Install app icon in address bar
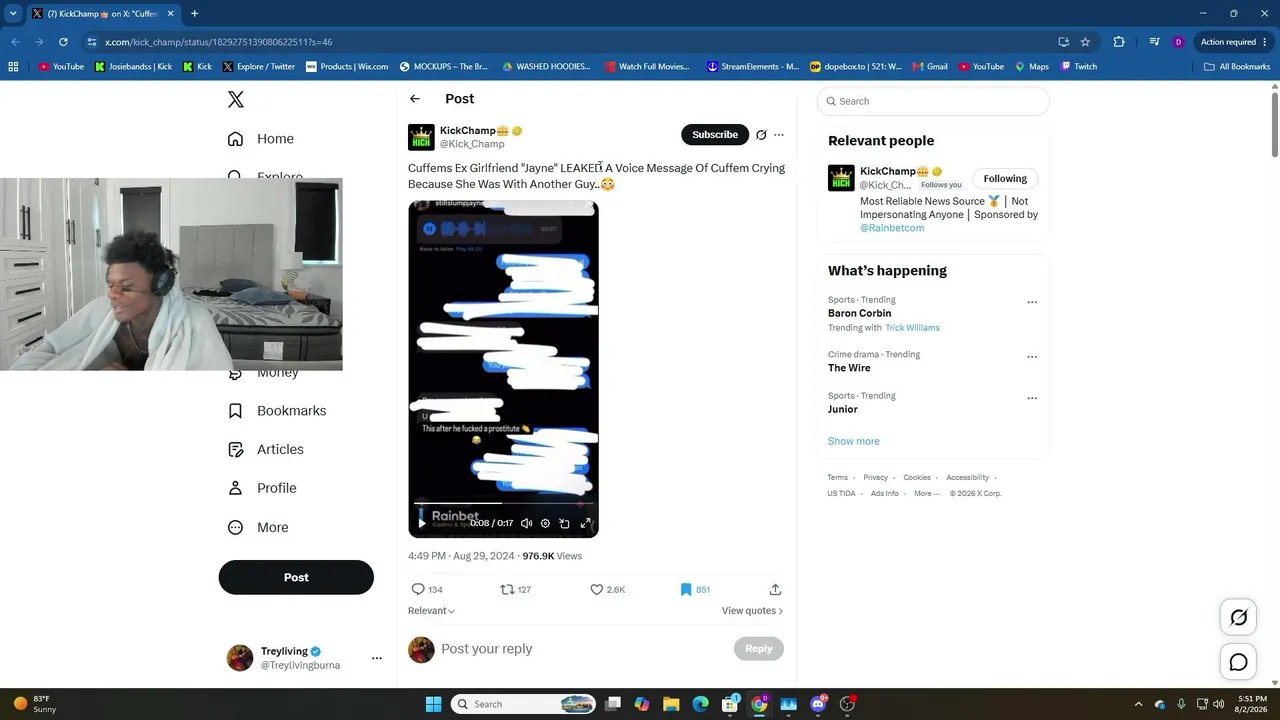1280x720 pixels. click(x=1063, y=42)
